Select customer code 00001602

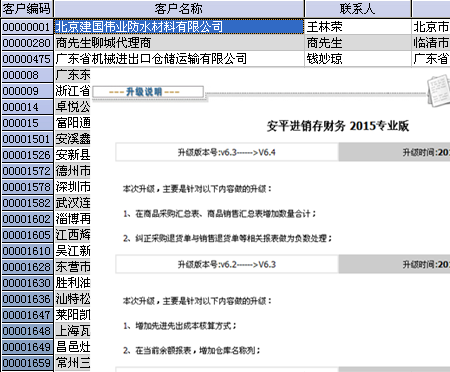[x=27, y=219]
